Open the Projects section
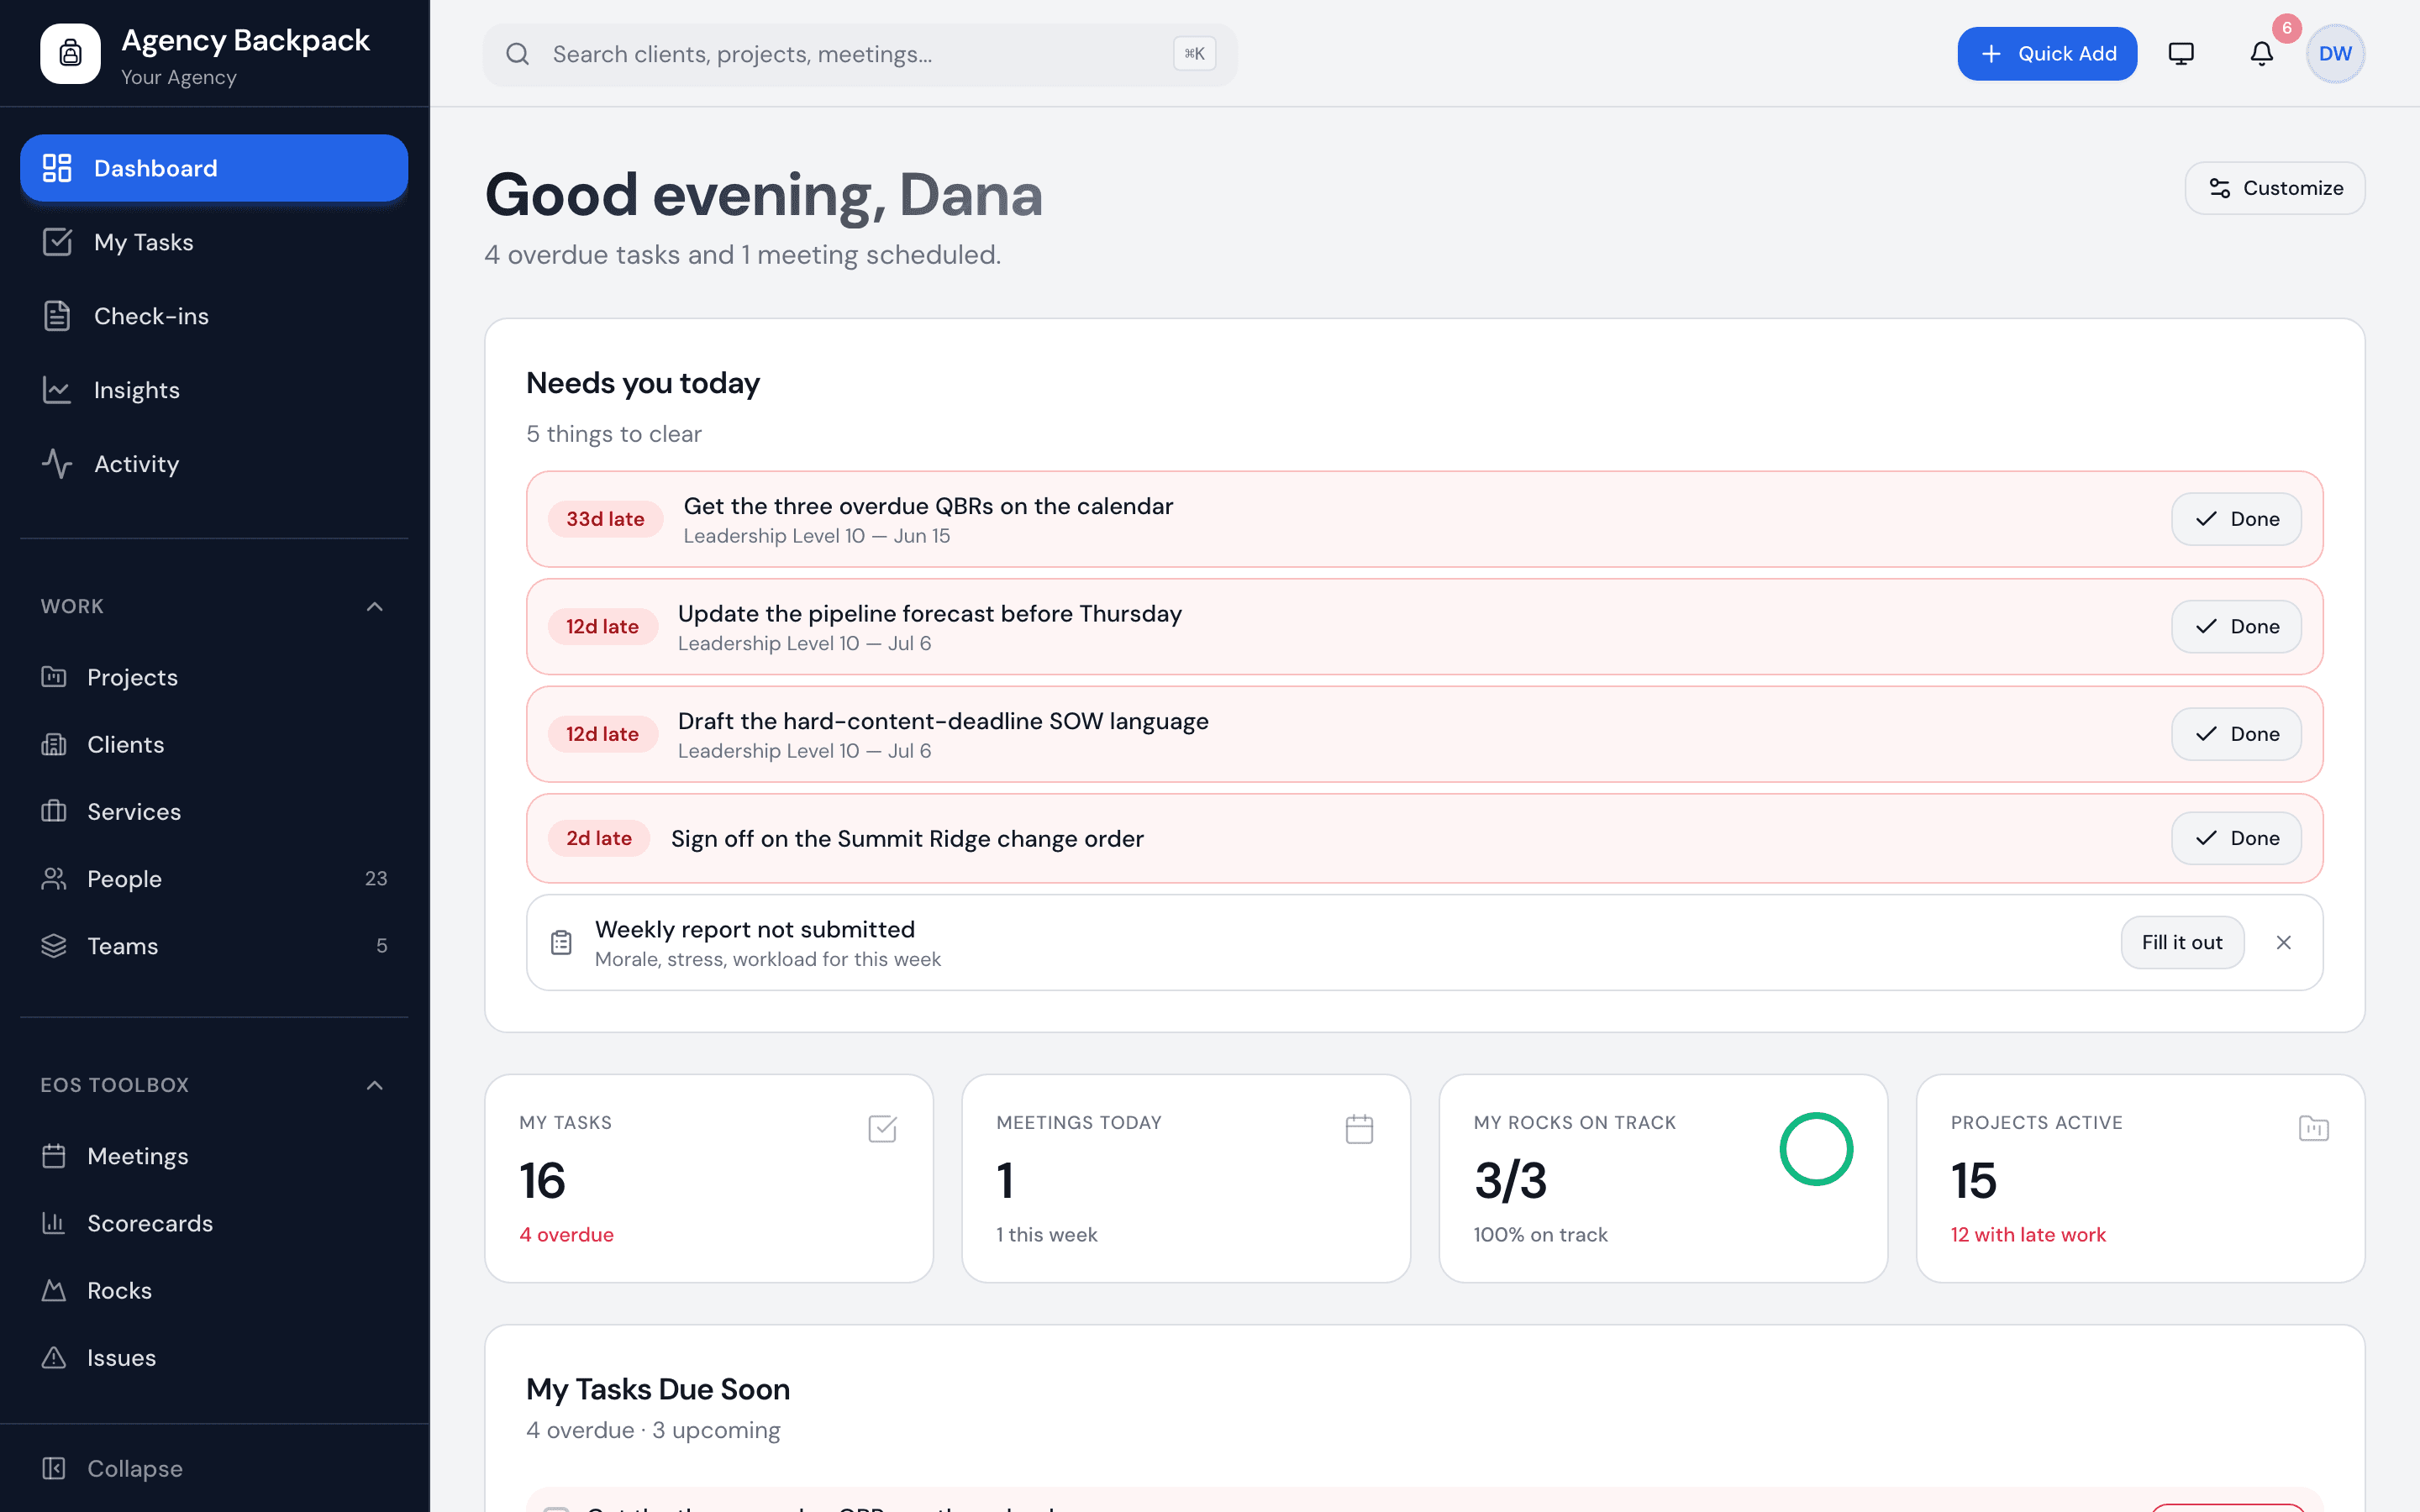This screenshot has height=1512, width=2420. (214, 677)
